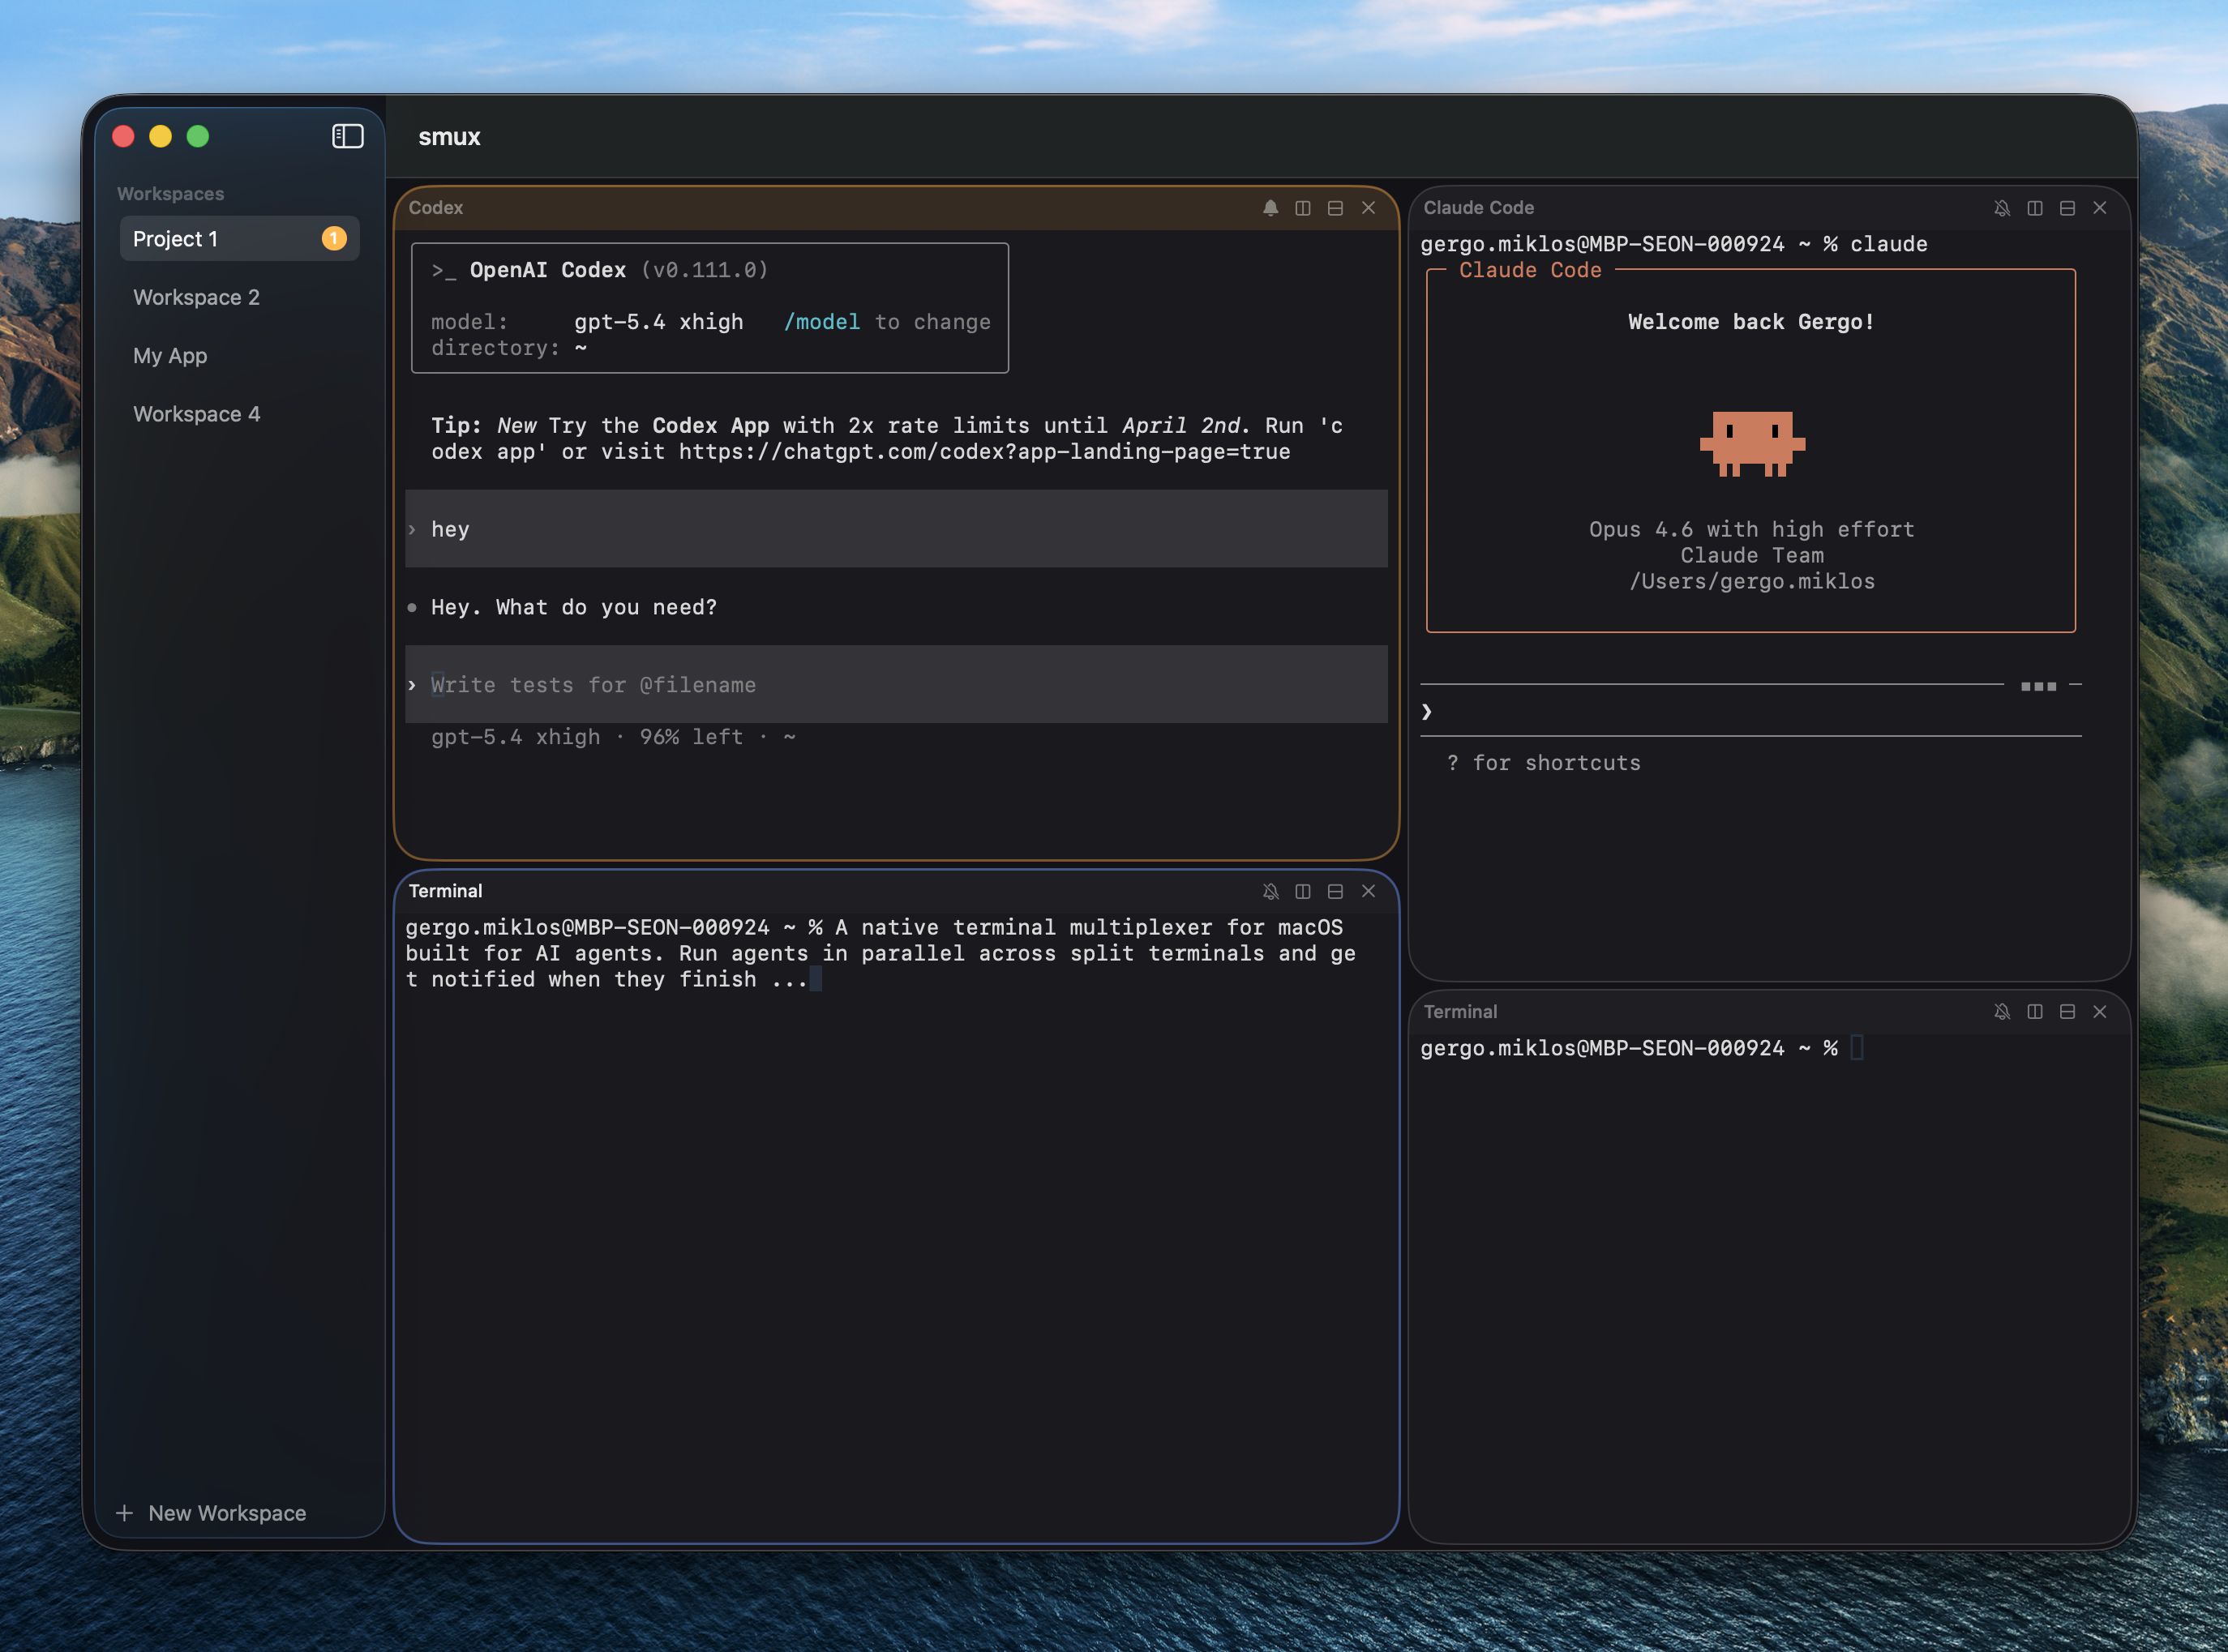The height and width of the screenshot is (1652, 2228).
Task: Click the Claude pixel mascot image
Action: tap(1752, 444)
